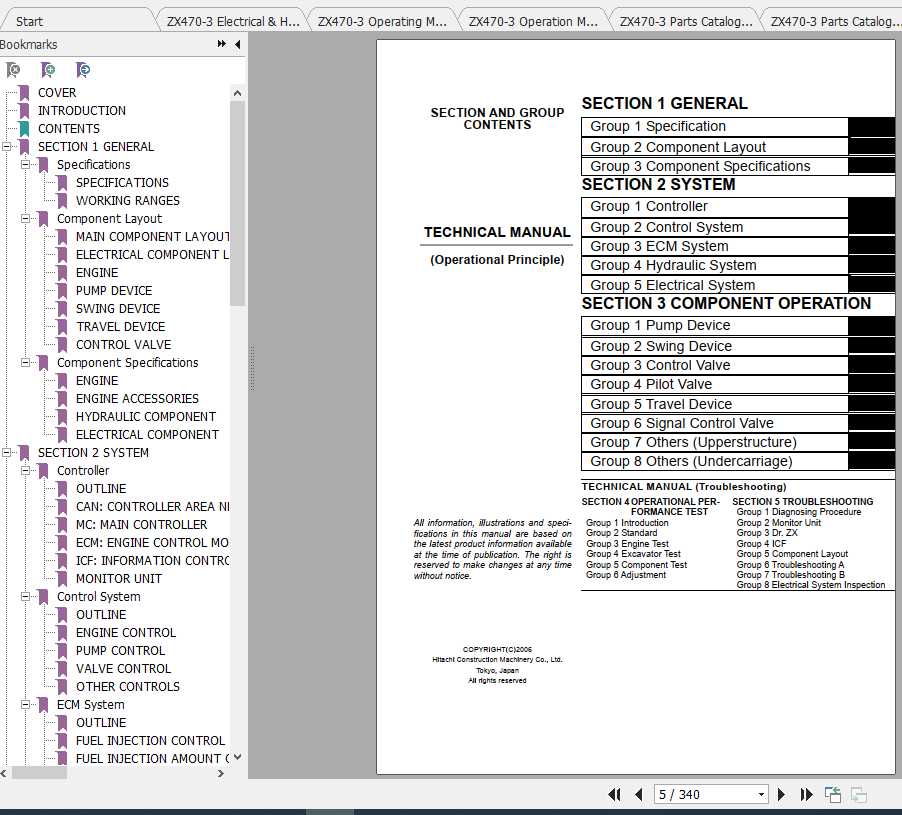
Task: Select the delete bookmark icon
Action: tap(14, 70)
